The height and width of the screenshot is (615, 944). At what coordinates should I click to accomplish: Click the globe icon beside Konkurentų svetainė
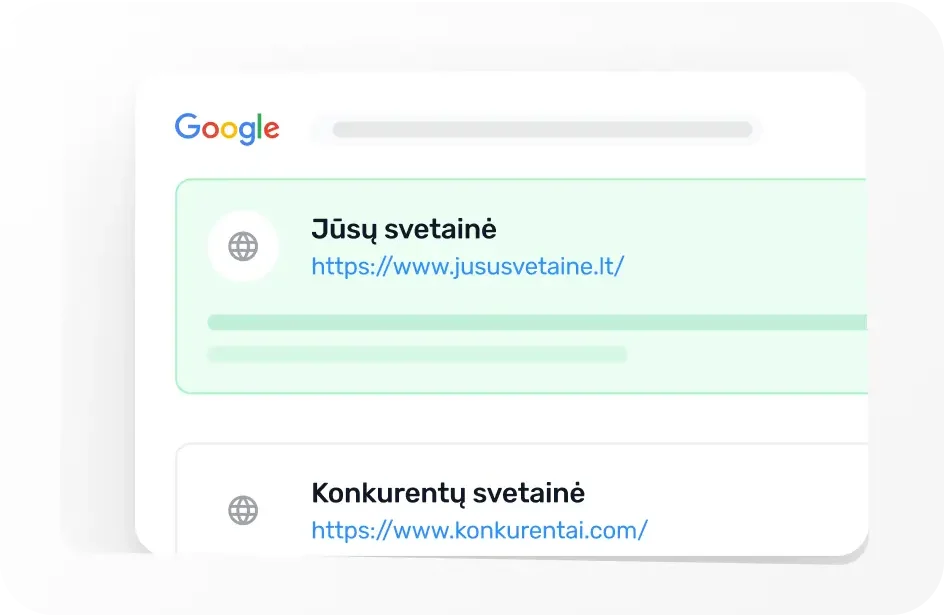(243, 510)
